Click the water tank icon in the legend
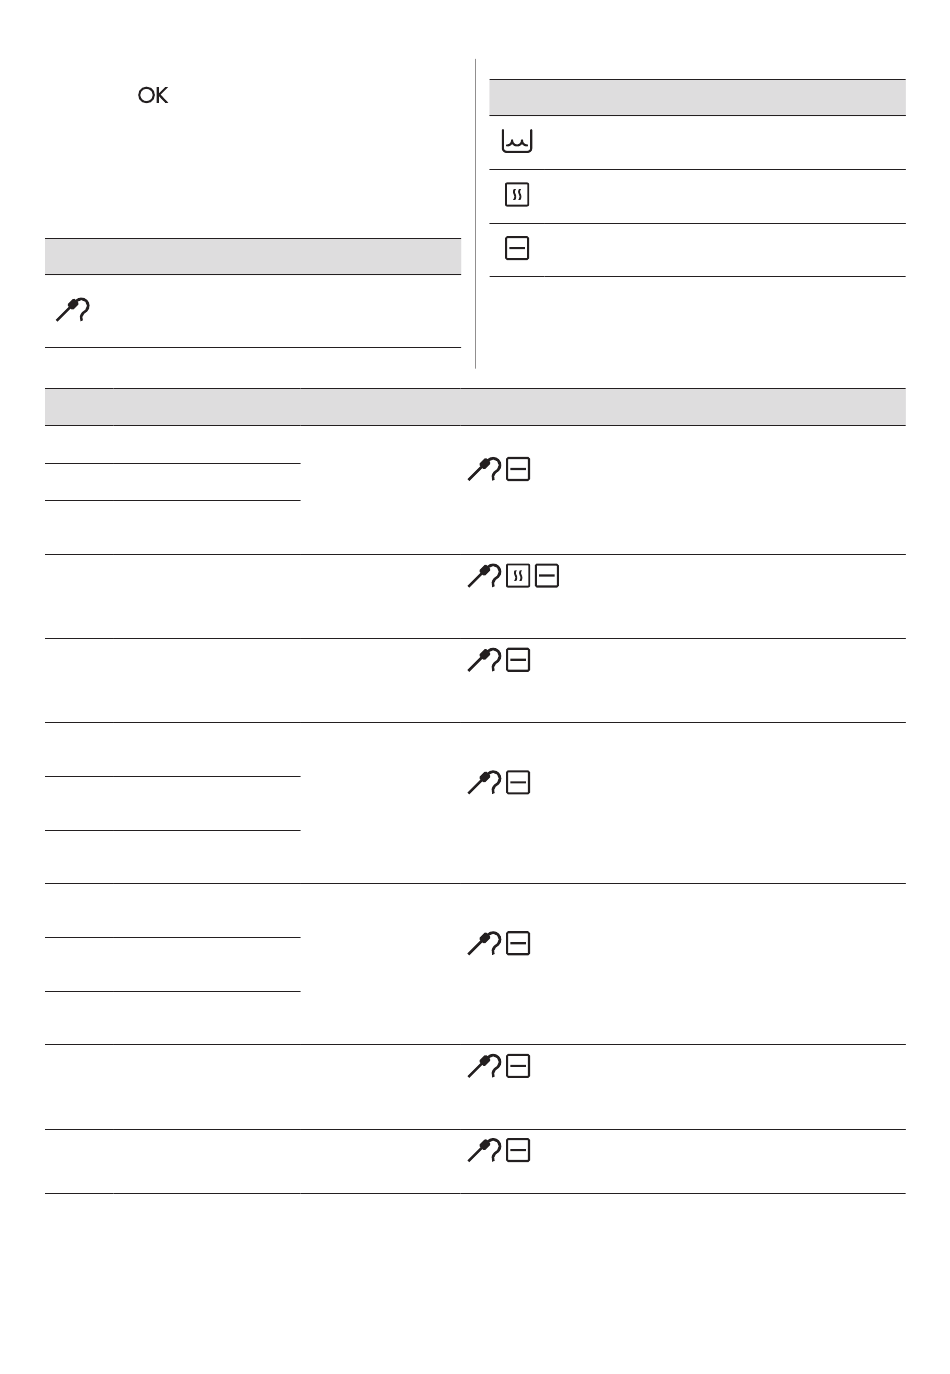Image resolution: width=950 pixels, height=1374 pixels. coord(517,142)
